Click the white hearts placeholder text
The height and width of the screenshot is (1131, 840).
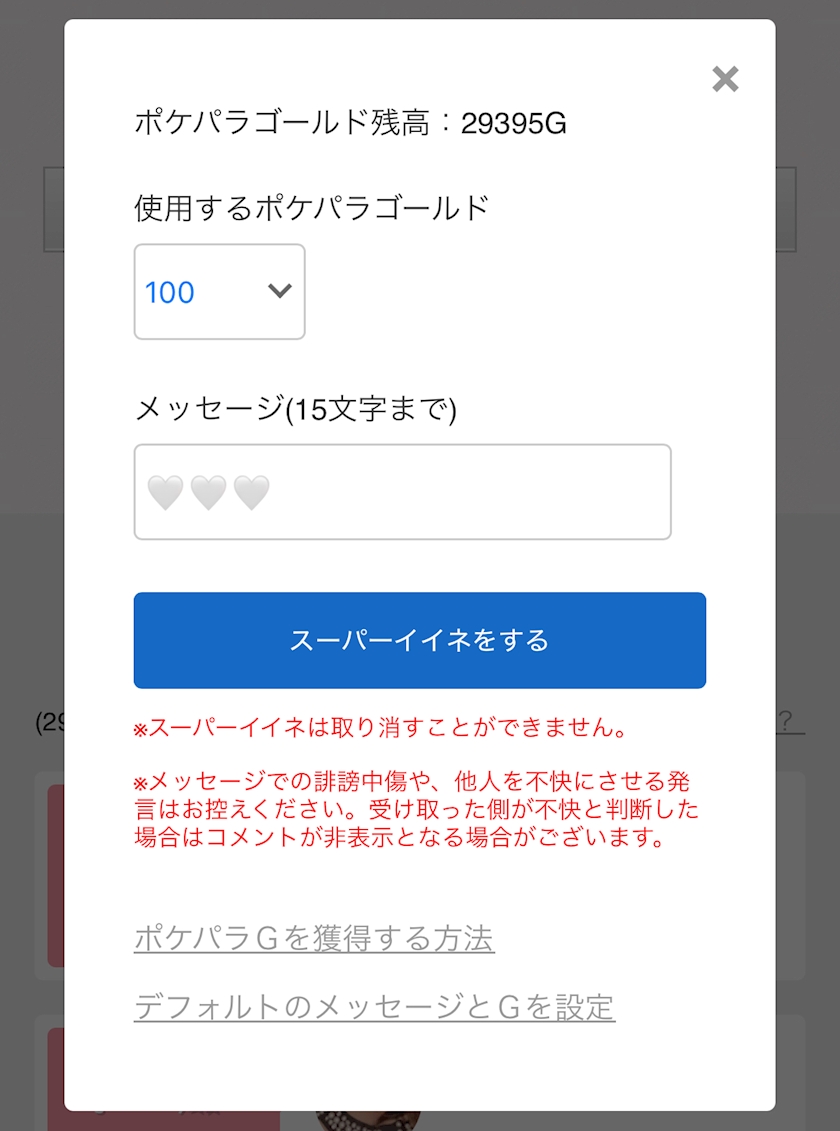[x=208, y=492]
